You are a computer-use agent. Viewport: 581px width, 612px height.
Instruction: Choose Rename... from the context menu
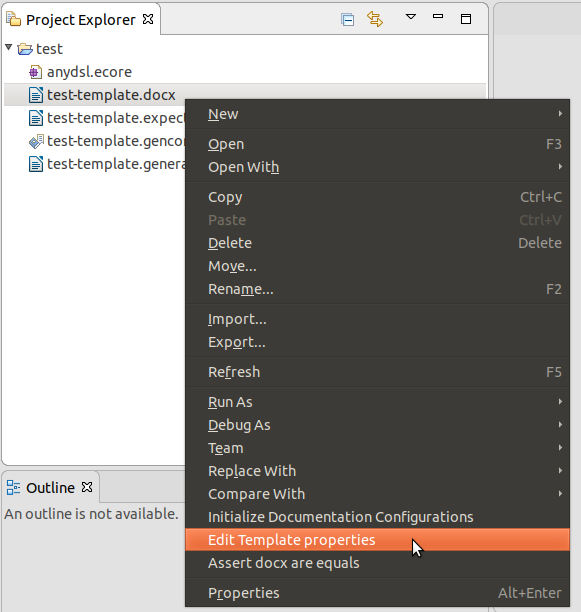tap(377, 289)
